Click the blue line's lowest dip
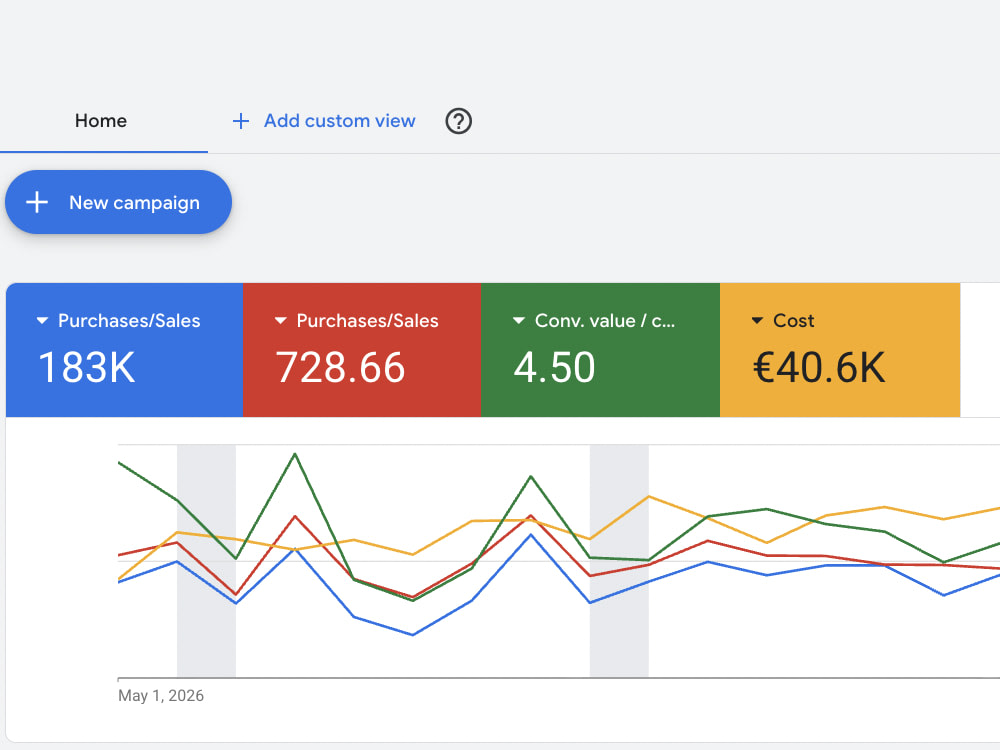1000x750 pixels. tap(413, 635)
